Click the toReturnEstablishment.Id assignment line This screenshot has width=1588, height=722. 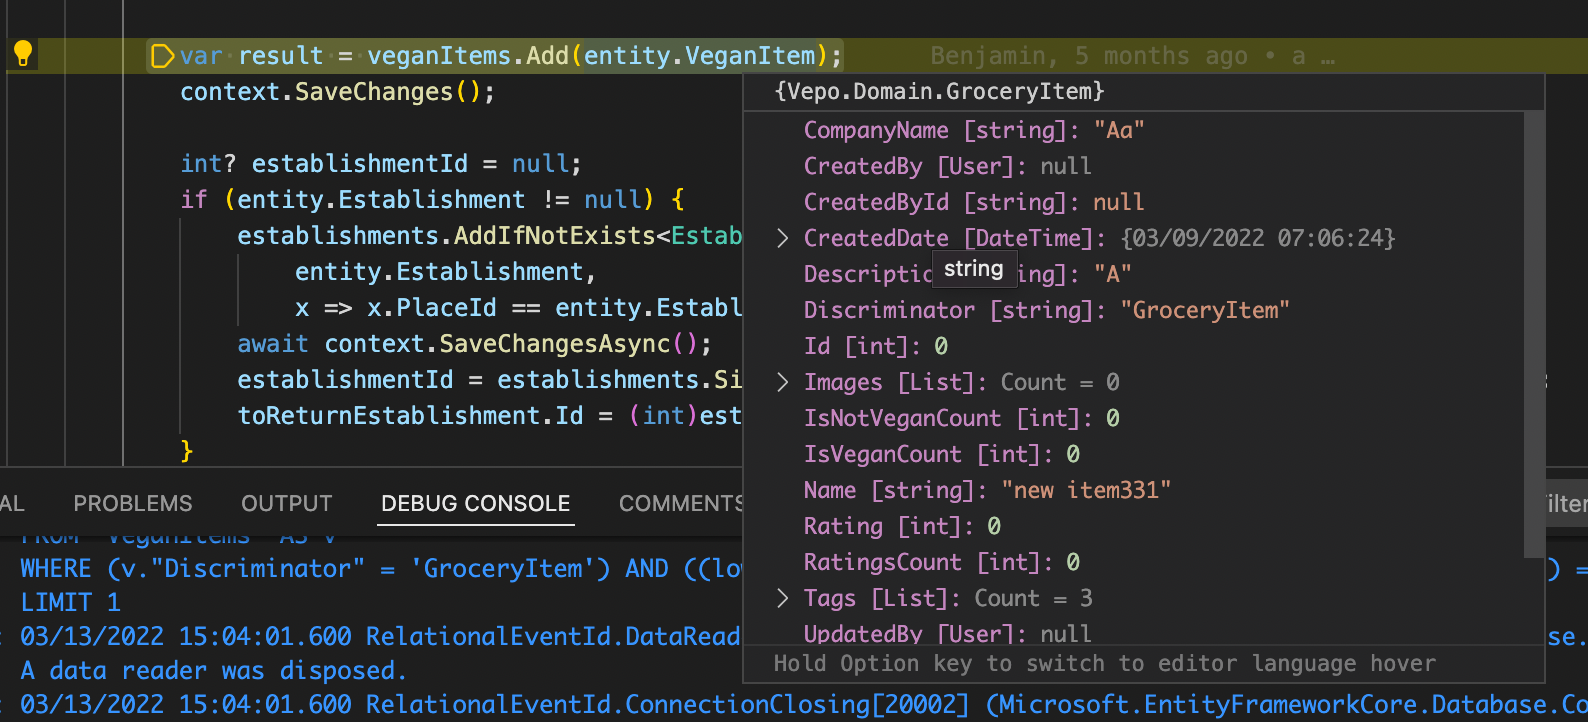[x=489, y=416]
